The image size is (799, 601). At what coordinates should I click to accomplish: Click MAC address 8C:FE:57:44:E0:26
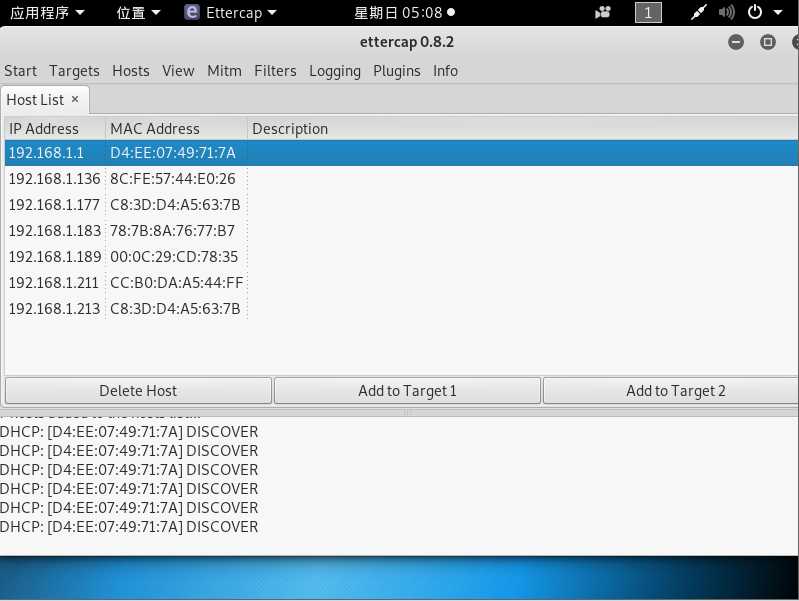coord(173,179)
